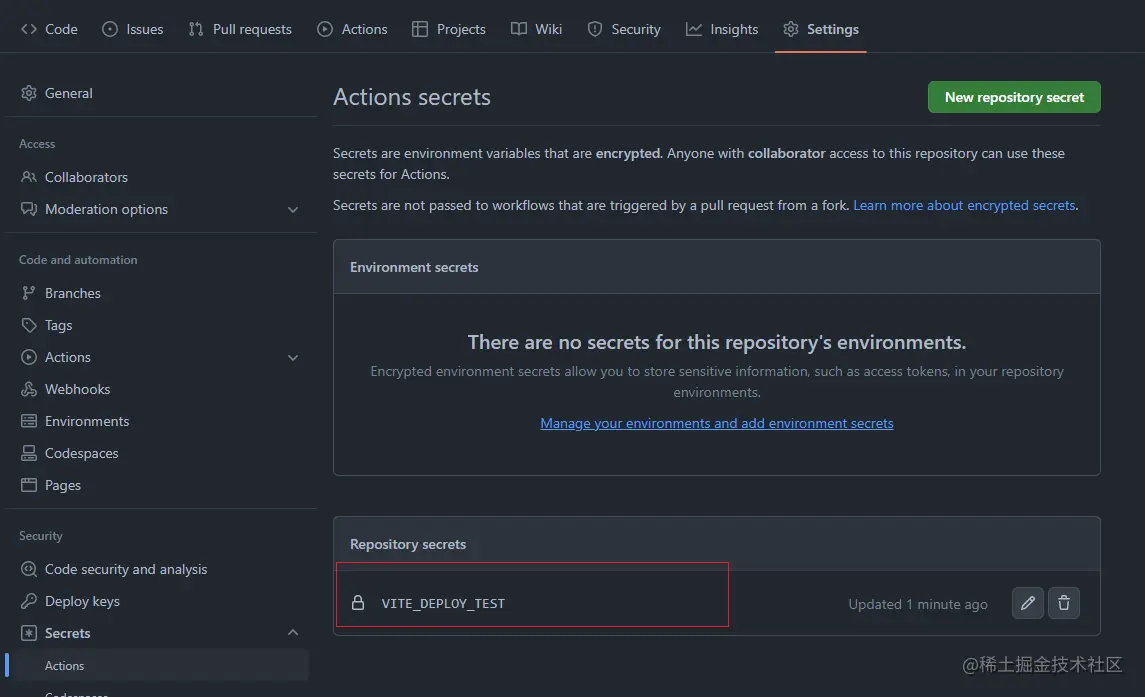
Task: Edit the VITE_DEPLOY_TEST secret with pencil icon
Action: coord(1027,603)
